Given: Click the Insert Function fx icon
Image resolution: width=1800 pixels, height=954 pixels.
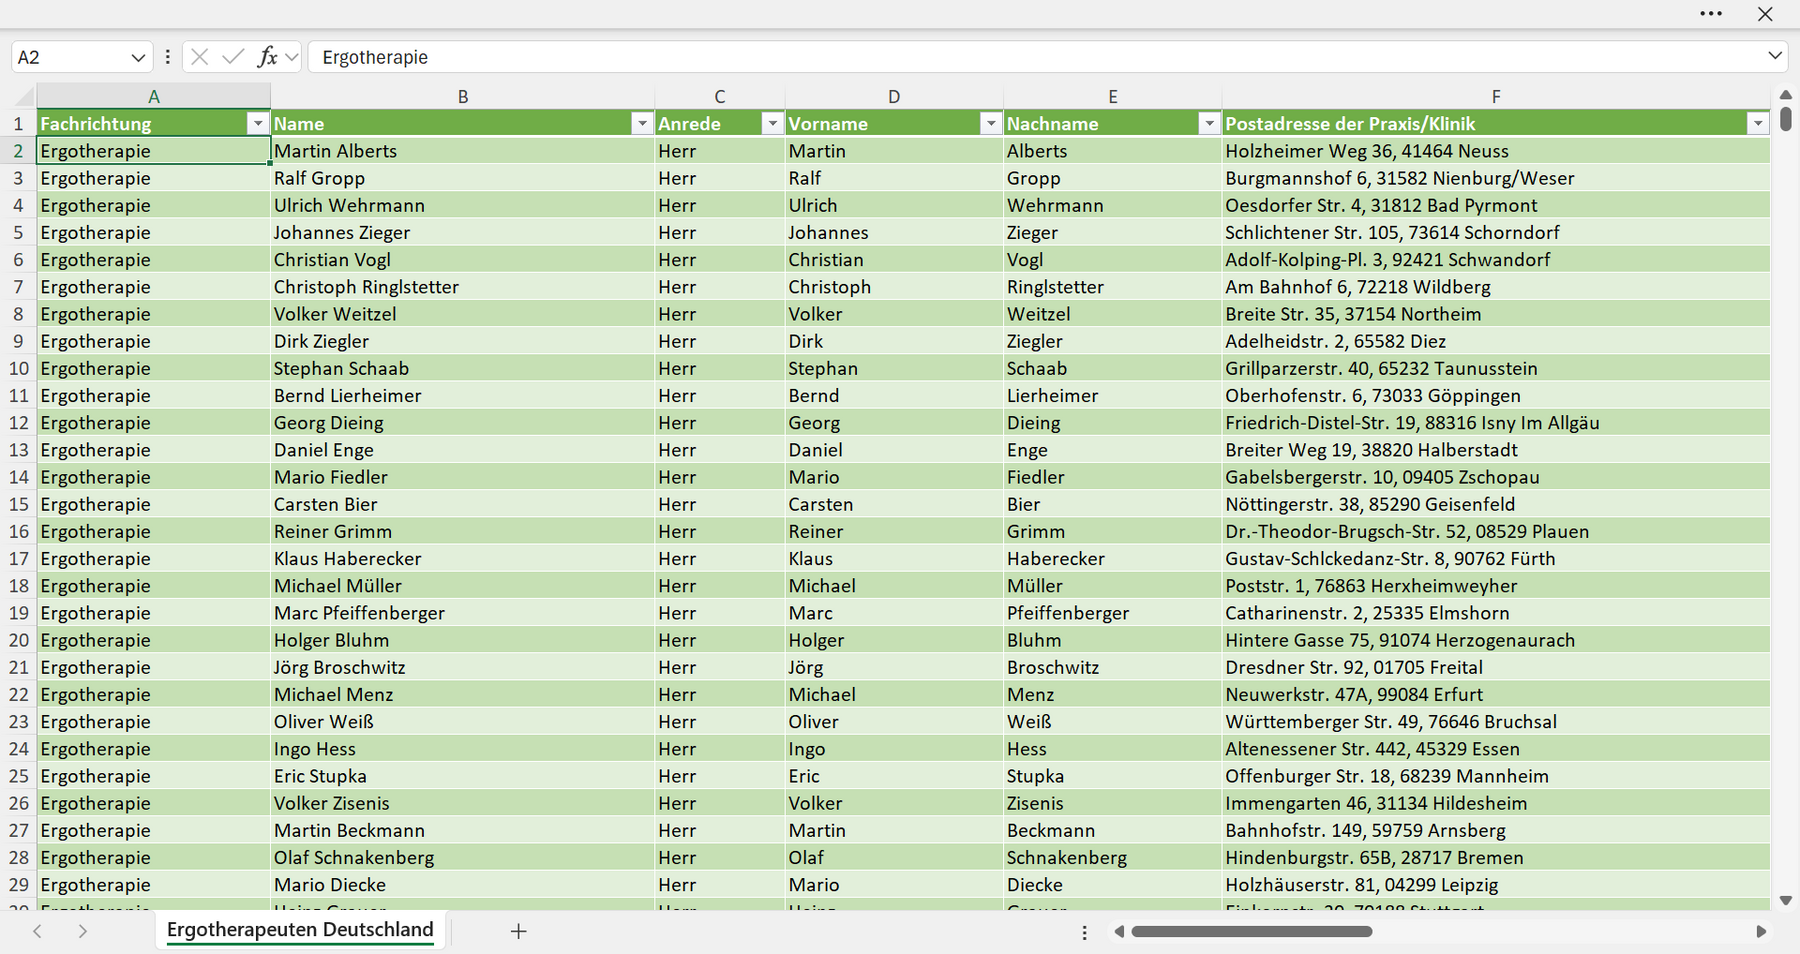Looking at the screenshot, I should click(267, 57).
